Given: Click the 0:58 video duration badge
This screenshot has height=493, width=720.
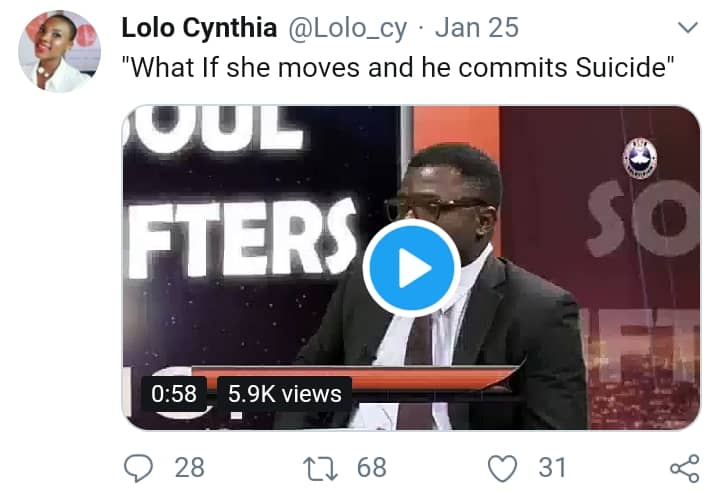Looking at the screenshot, I should (174, 393).
